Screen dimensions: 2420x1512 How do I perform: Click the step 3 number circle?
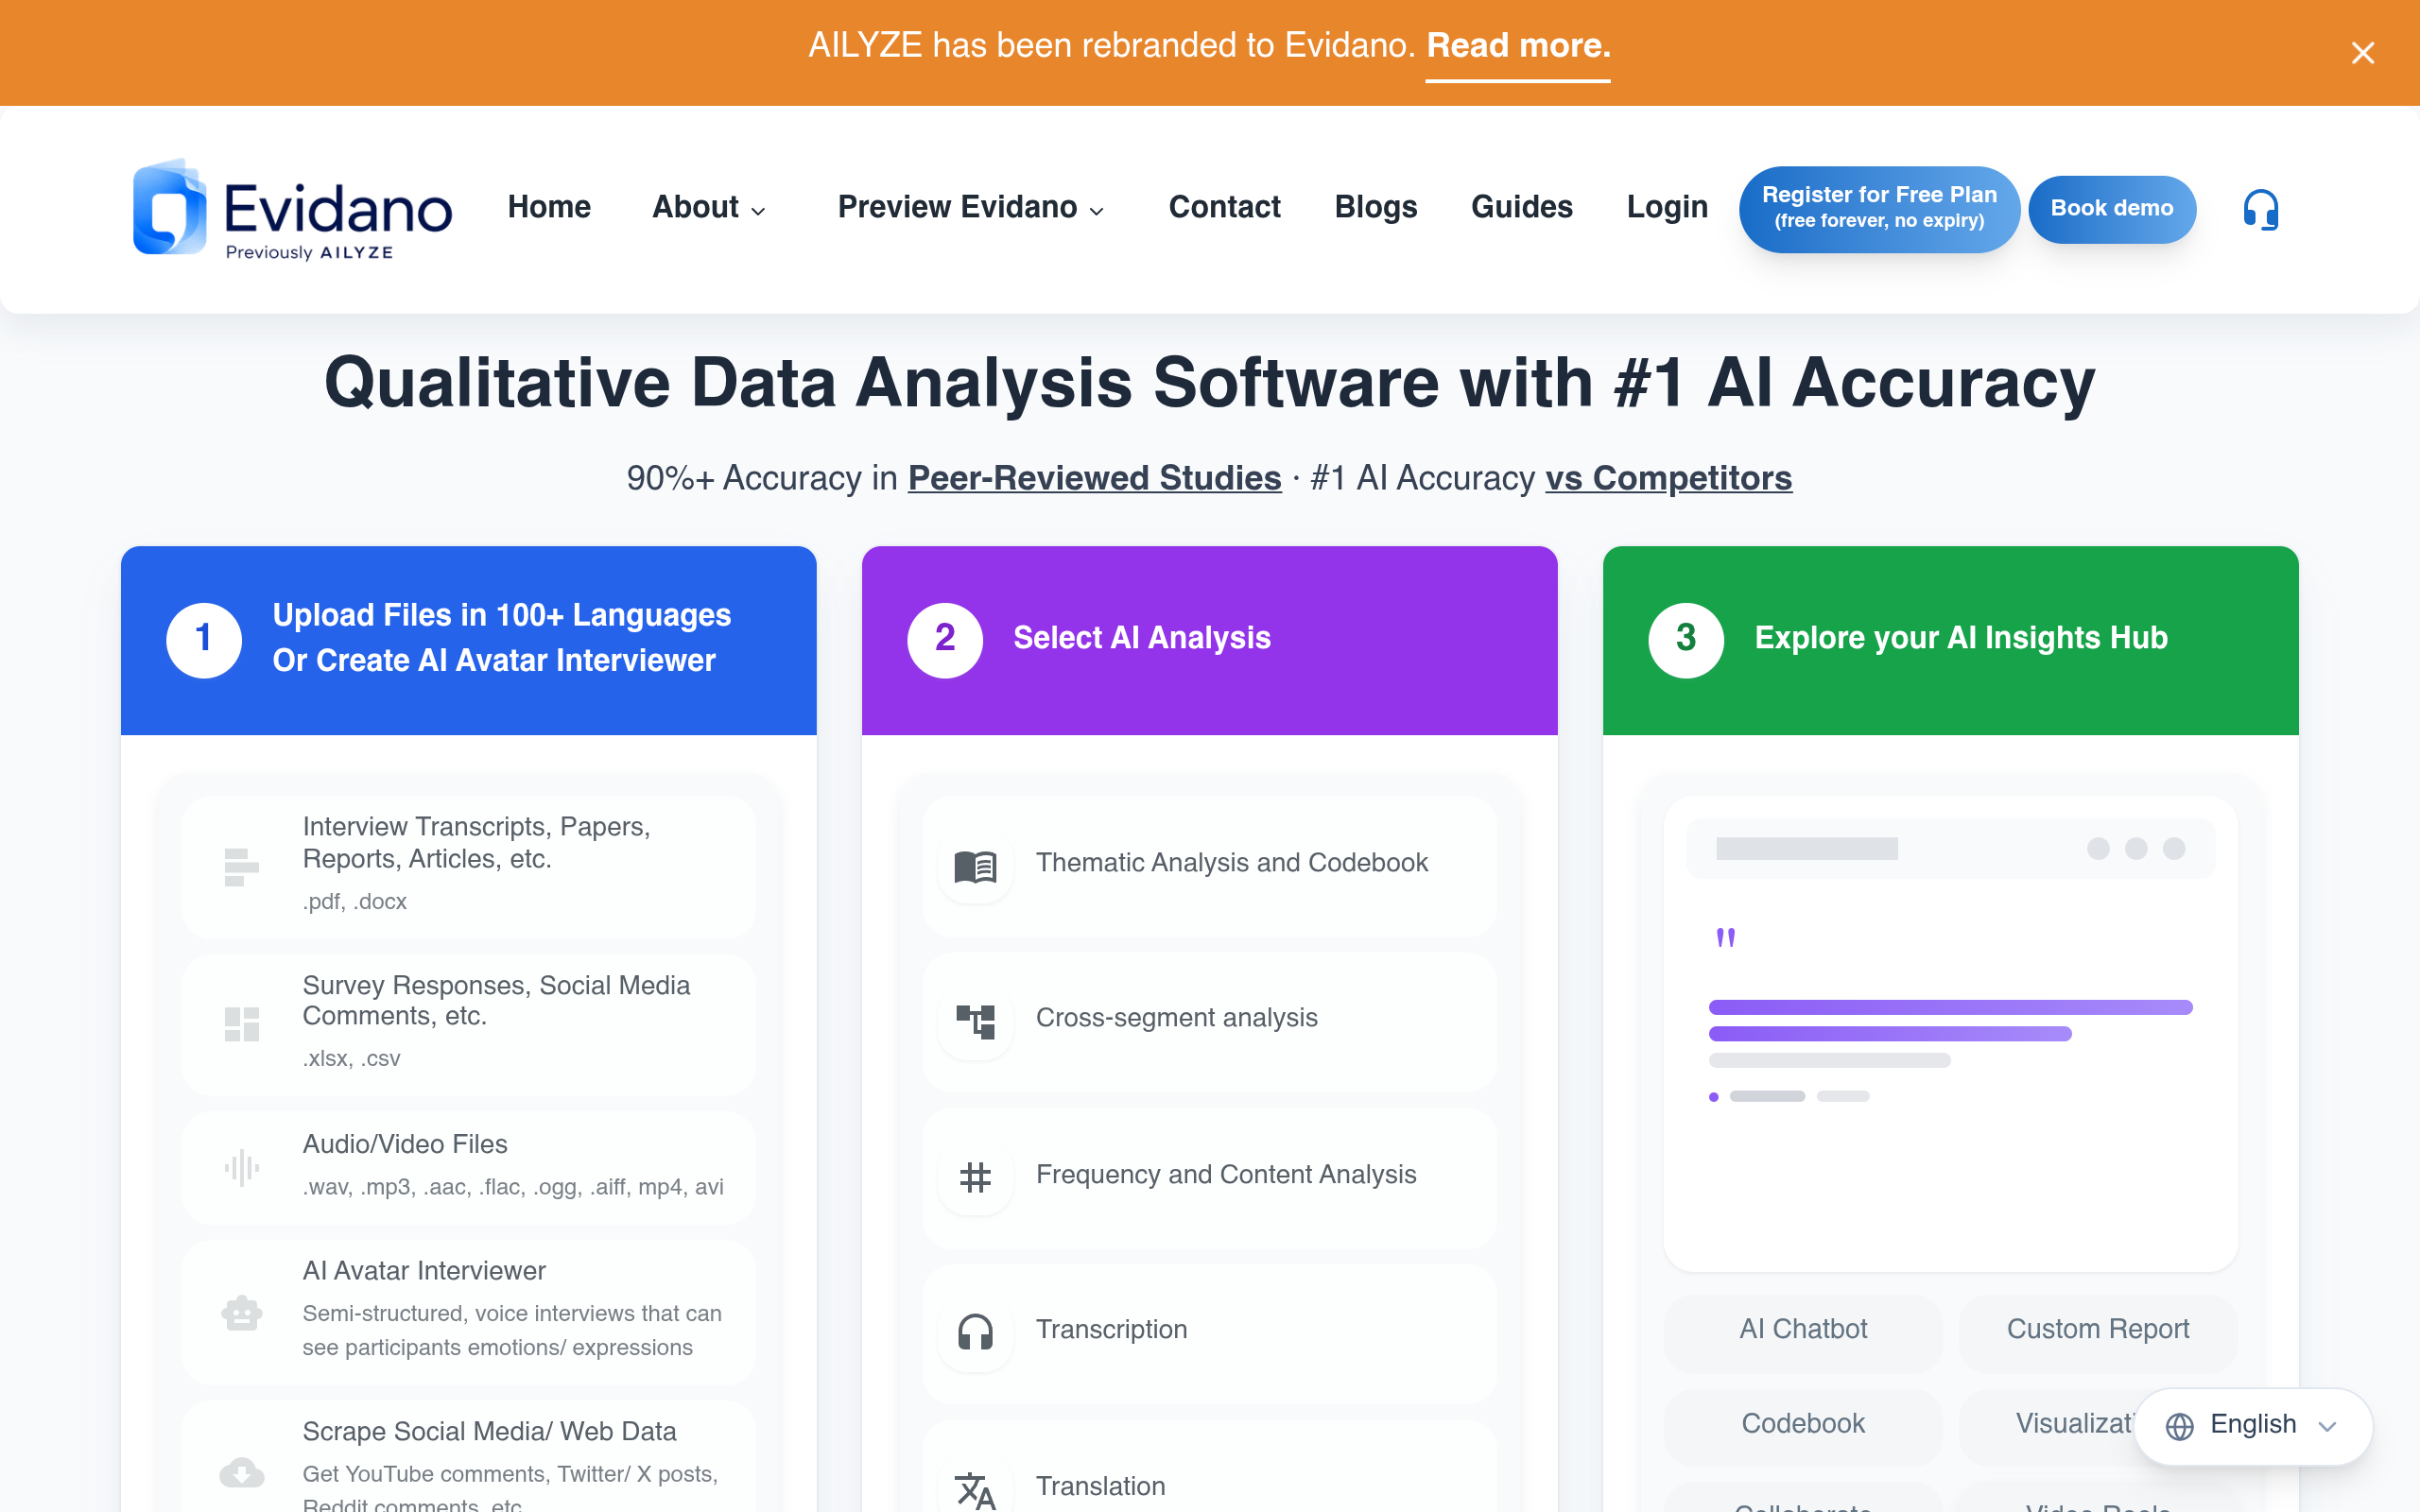tap(1685, 640)
